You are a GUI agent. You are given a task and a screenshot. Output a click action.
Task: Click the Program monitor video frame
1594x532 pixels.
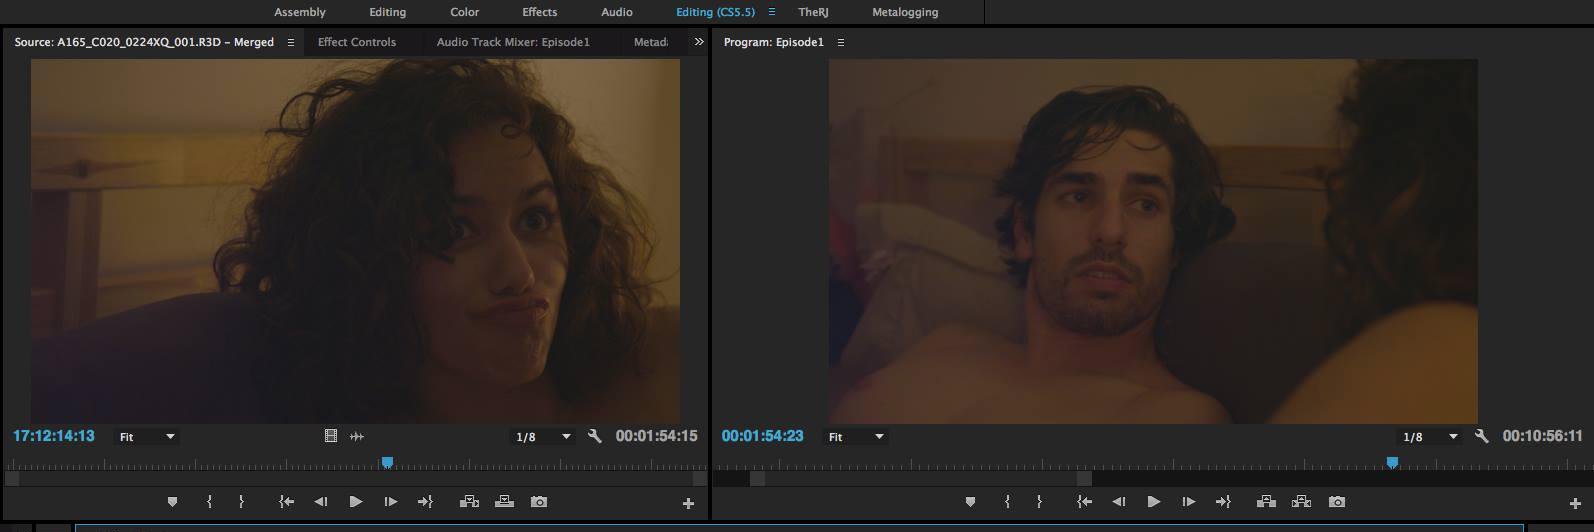tap(1153, 241)
